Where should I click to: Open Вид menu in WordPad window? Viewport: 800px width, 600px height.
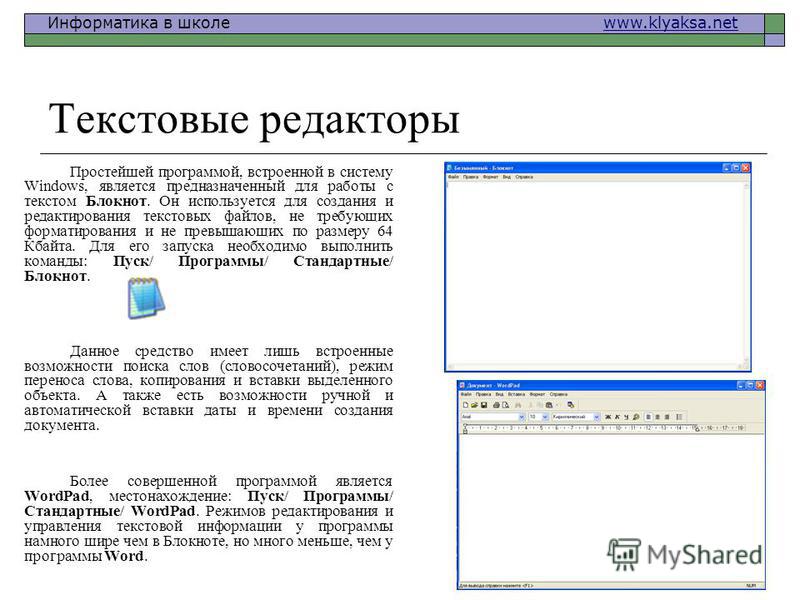point(499,394)
